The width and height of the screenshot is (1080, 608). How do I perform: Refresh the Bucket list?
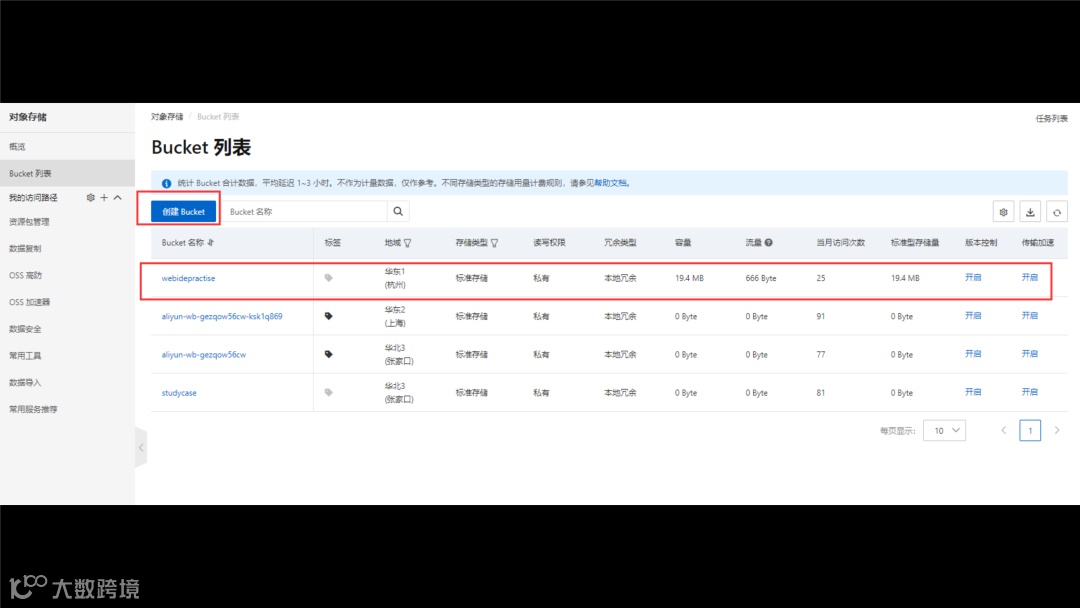pyautogui.click(x=1057, y=212)
